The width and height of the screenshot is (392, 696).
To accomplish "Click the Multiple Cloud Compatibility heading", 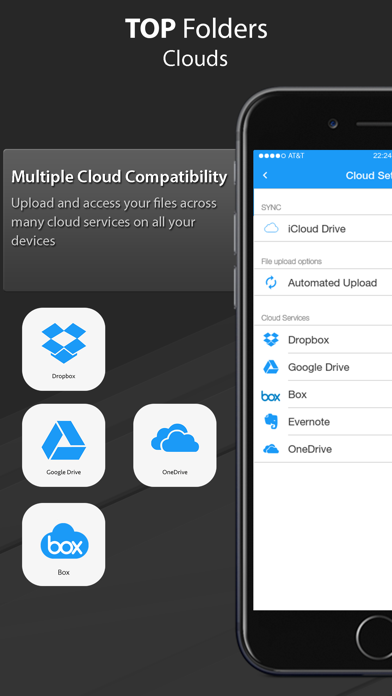I will 119,177.
